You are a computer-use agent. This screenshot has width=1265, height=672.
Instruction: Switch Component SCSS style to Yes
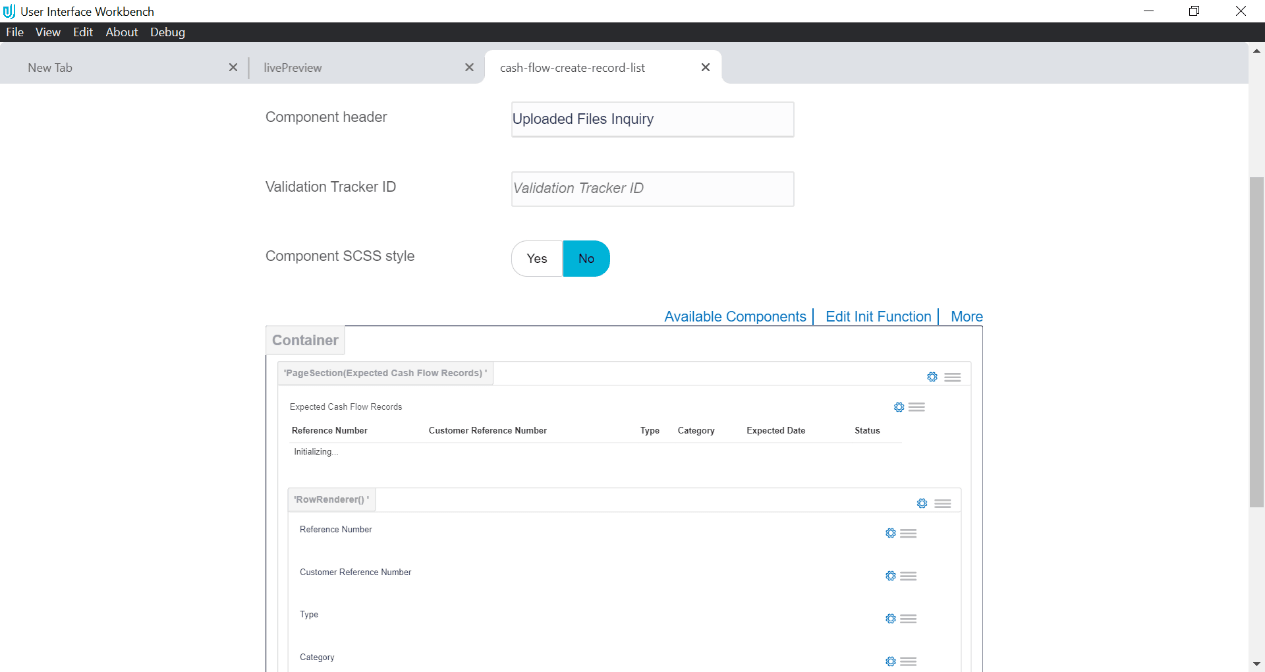[536, 258]
